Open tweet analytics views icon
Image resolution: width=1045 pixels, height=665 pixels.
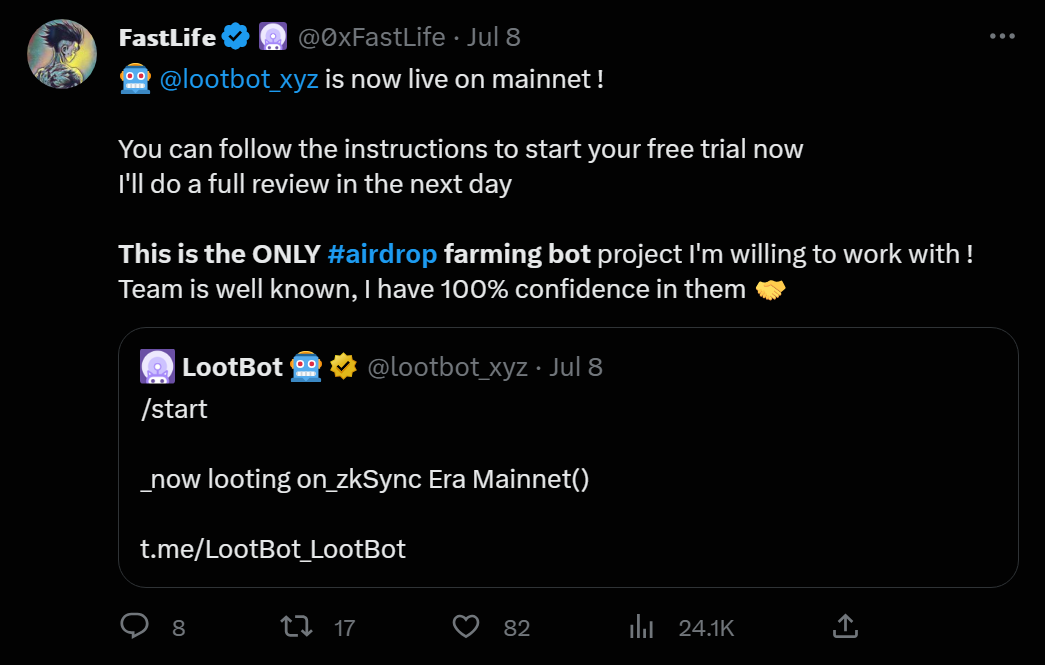640,627
